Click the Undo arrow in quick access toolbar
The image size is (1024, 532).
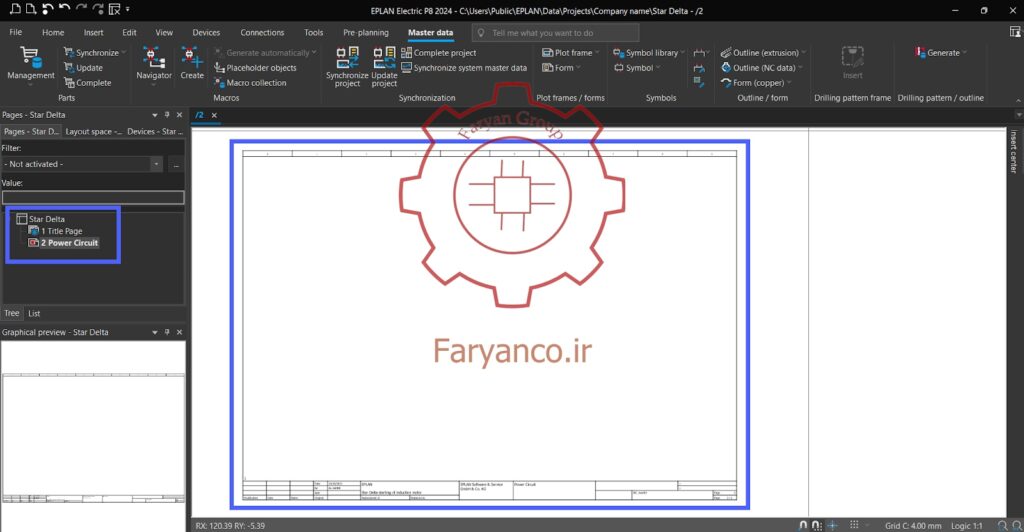[65, 9]
